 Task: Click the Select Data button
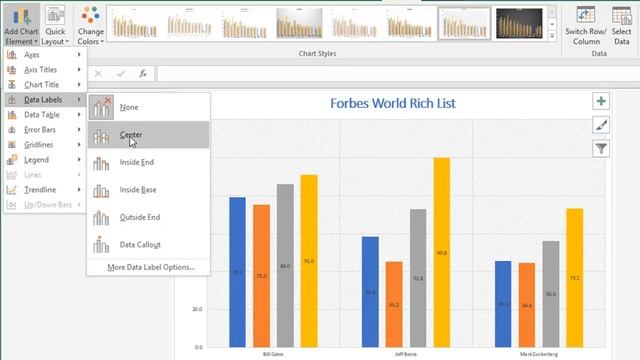[x=621, y=25]
